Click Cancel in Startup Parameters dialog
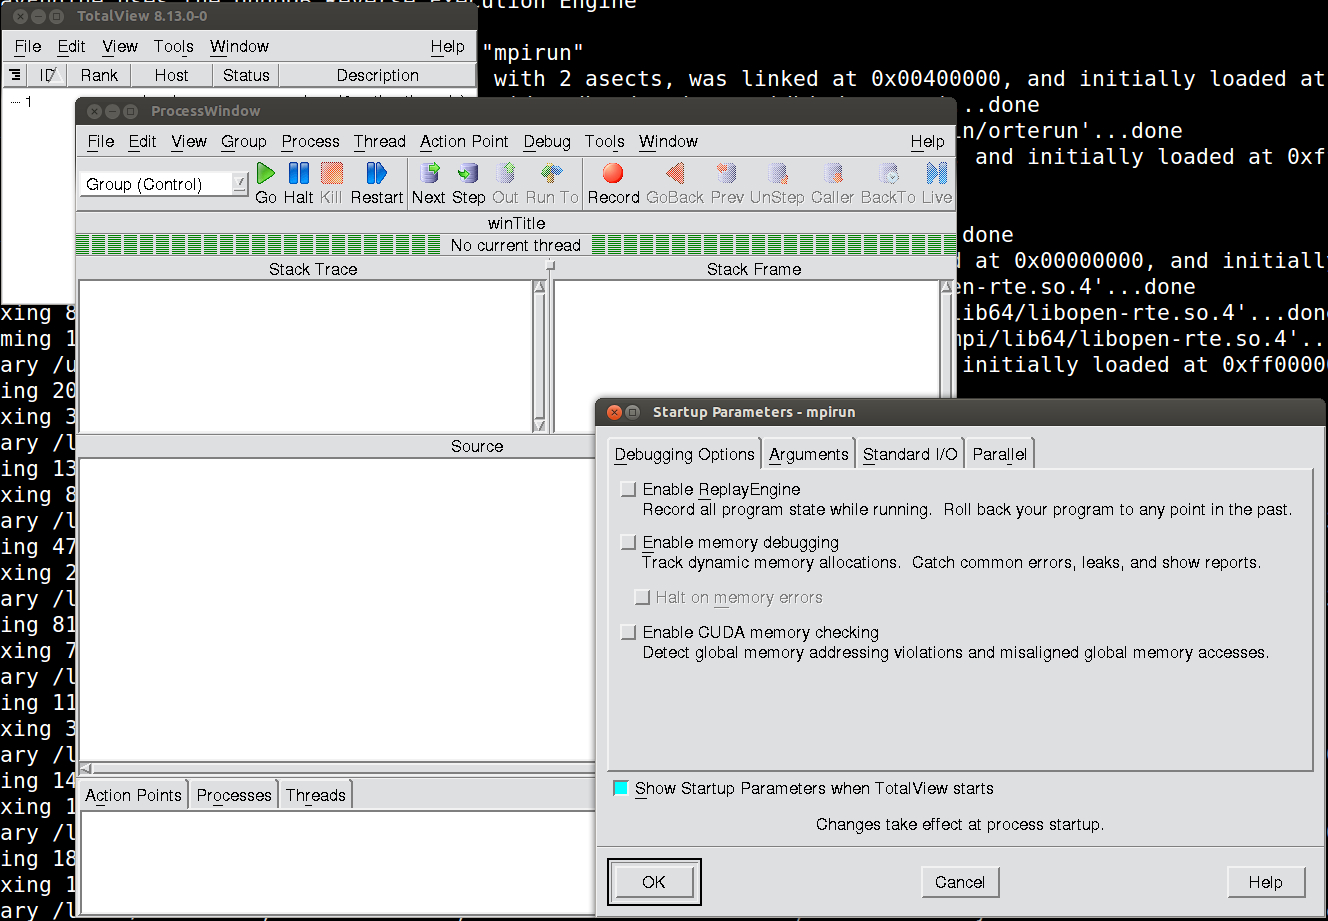This screenshot has height=921, width=1328. tap(960, 881)
